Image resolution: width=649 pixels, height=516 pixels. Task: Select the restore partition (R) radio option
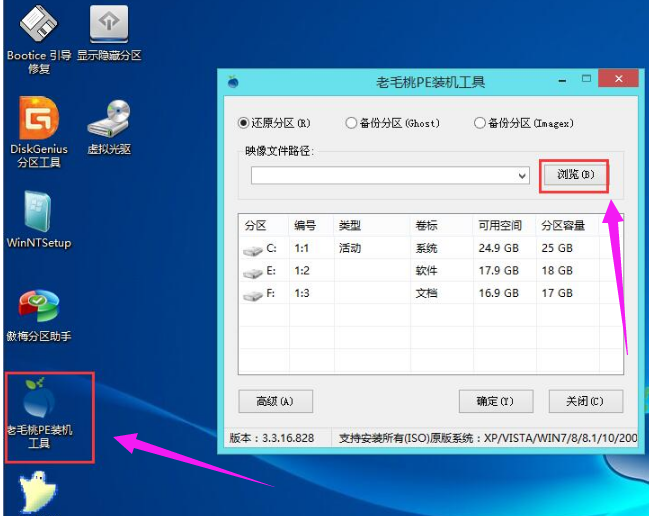[243, 123]
